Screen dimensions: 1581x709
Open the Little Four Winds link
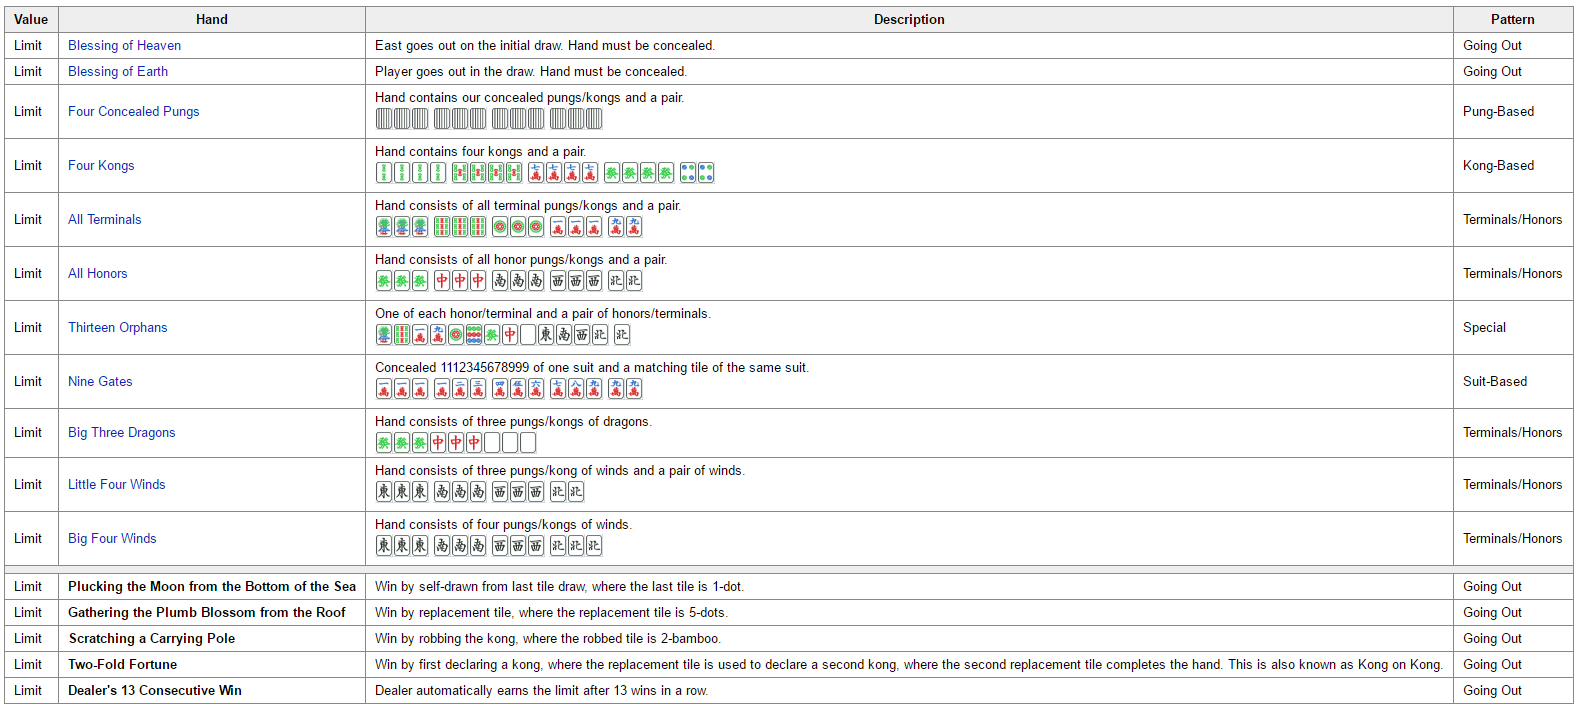coord(117,484)
